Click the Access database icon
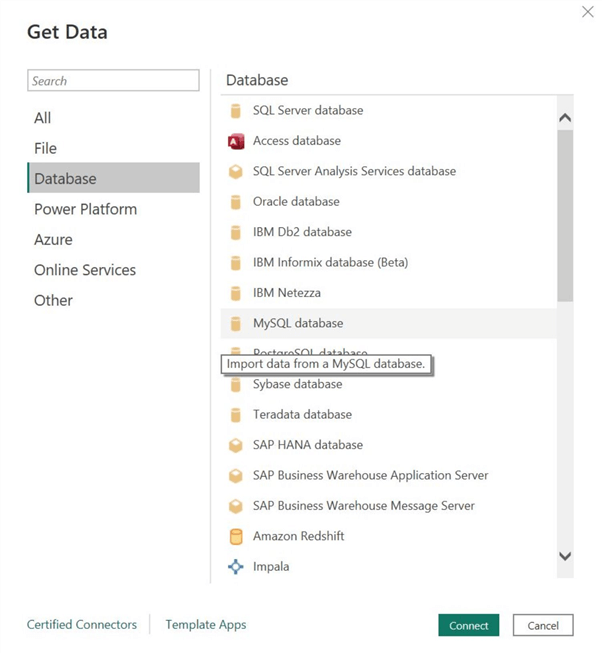Viewport: 602px width, 653px height. pos(236,141)
